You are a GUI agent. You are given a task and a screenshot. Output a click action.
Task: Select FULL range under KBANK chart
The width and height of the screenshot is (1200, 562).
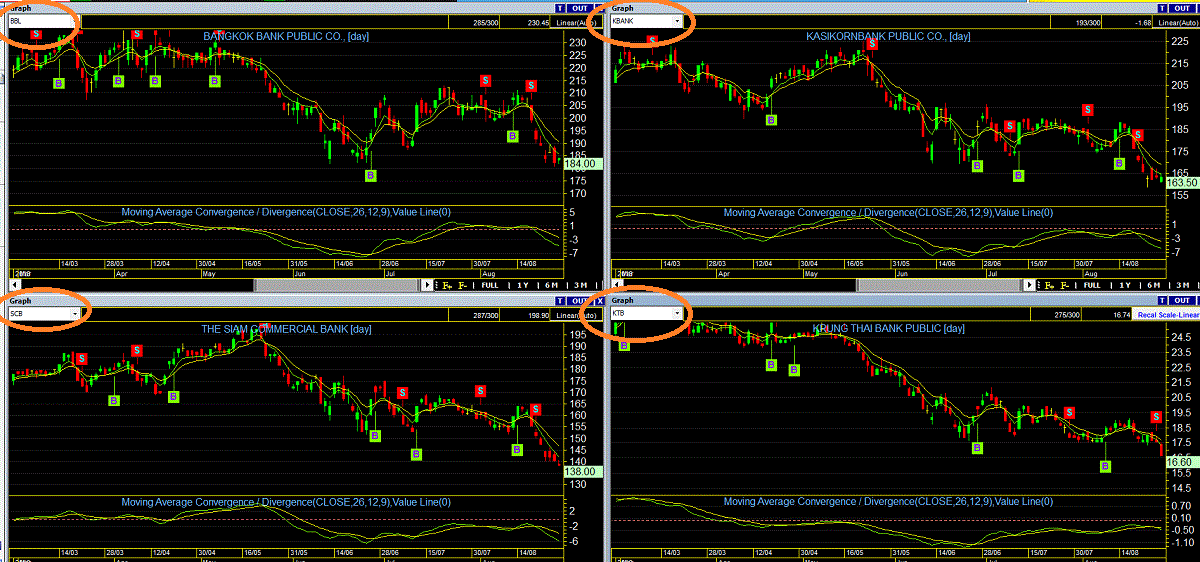(1092, 285)
